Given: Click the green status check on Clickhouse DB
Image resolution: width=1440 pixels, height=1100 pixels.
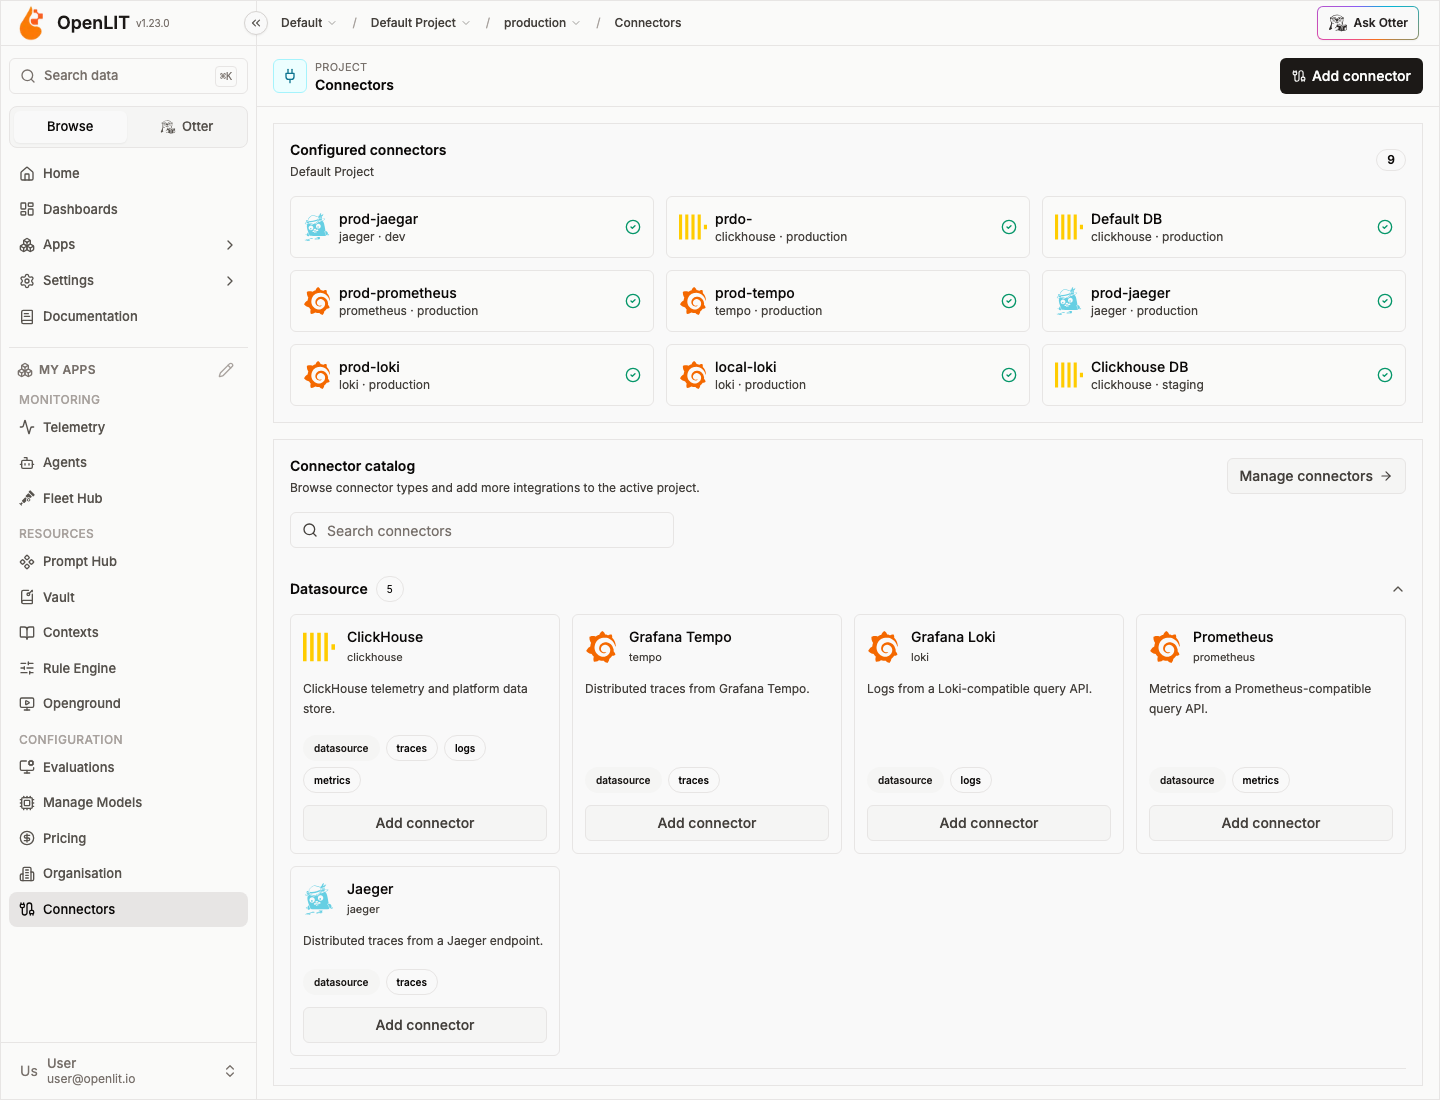Looking at the screenshot, I should coord(1385,375).
